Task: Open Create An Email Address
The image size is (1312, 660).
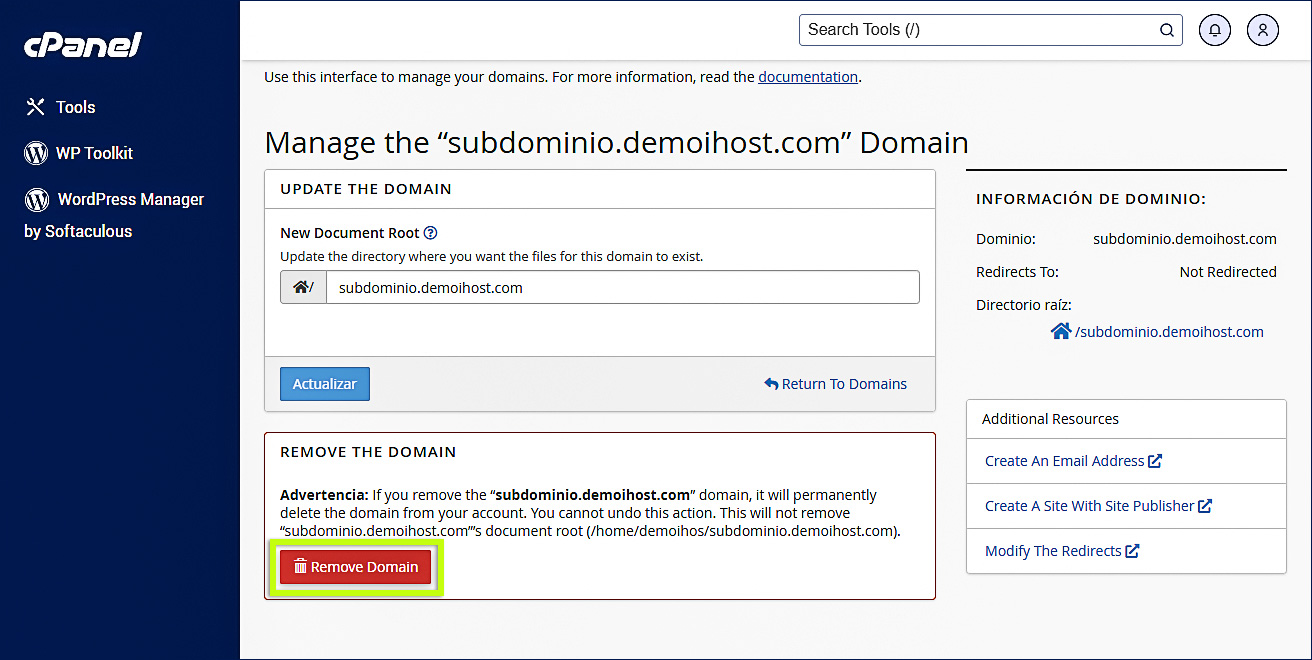Action: pos(1073,461)
